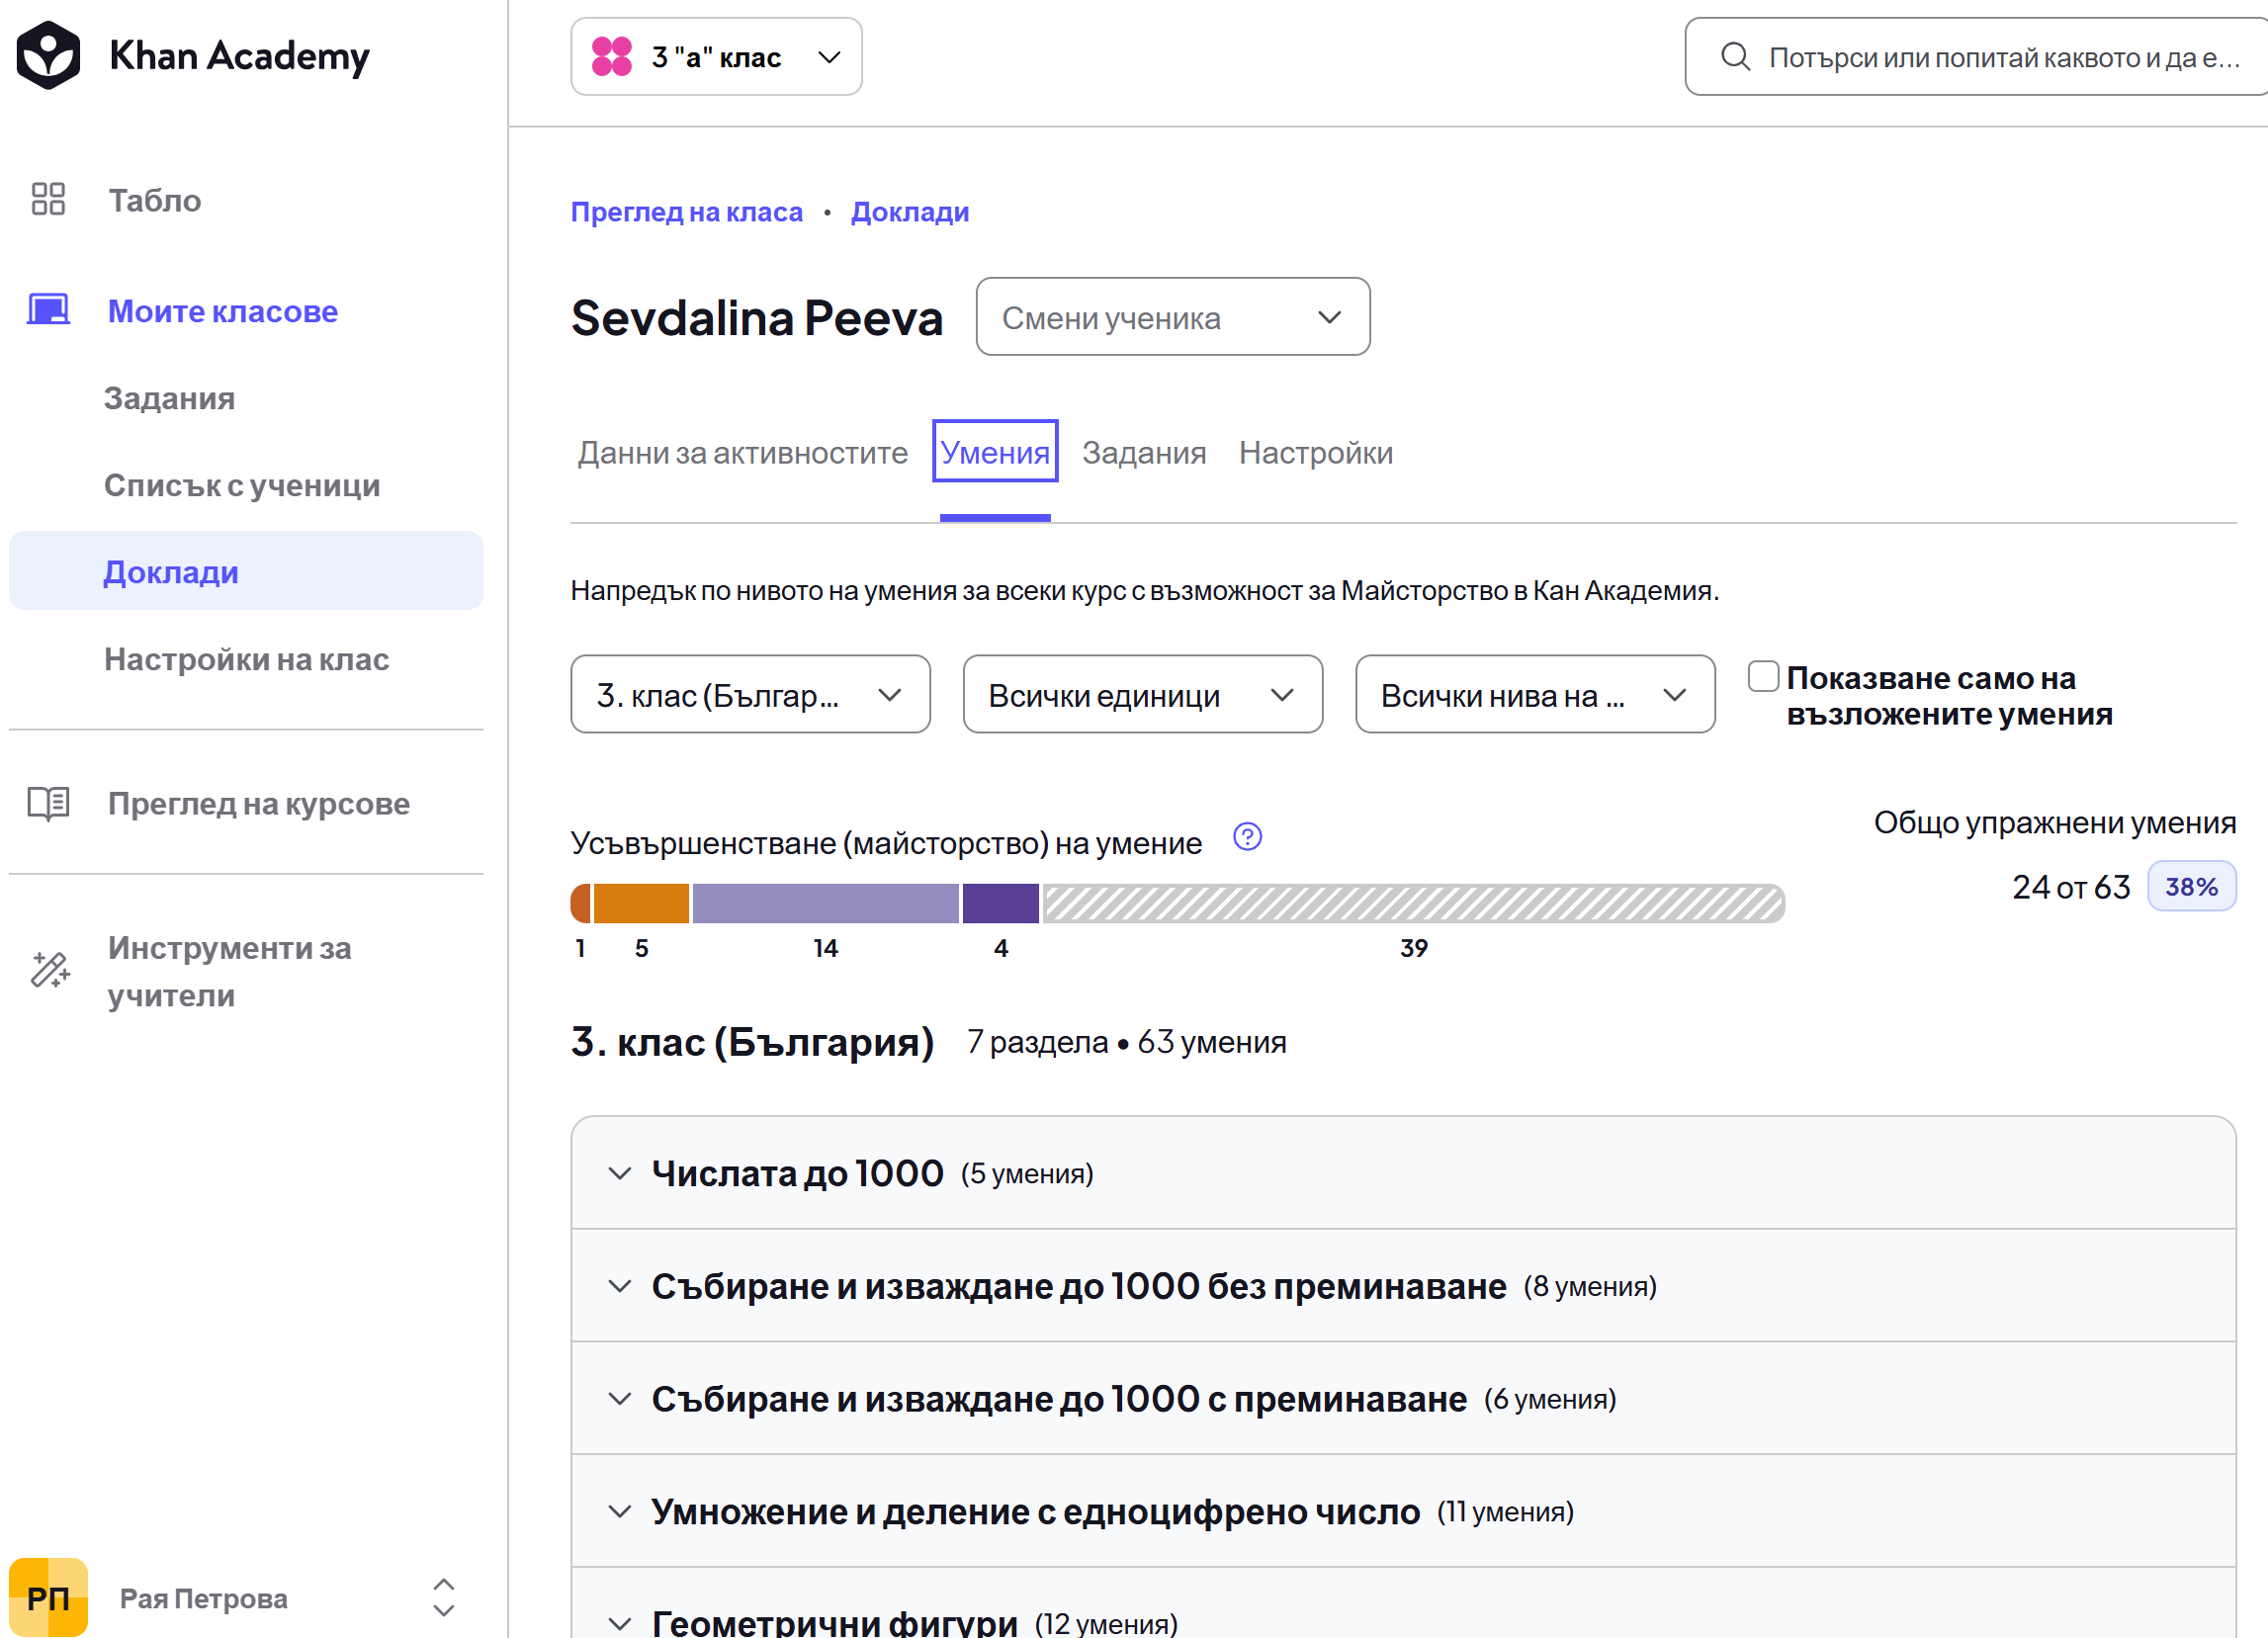Click the dark purple 4-skills bar segment

click(1001, 903)
